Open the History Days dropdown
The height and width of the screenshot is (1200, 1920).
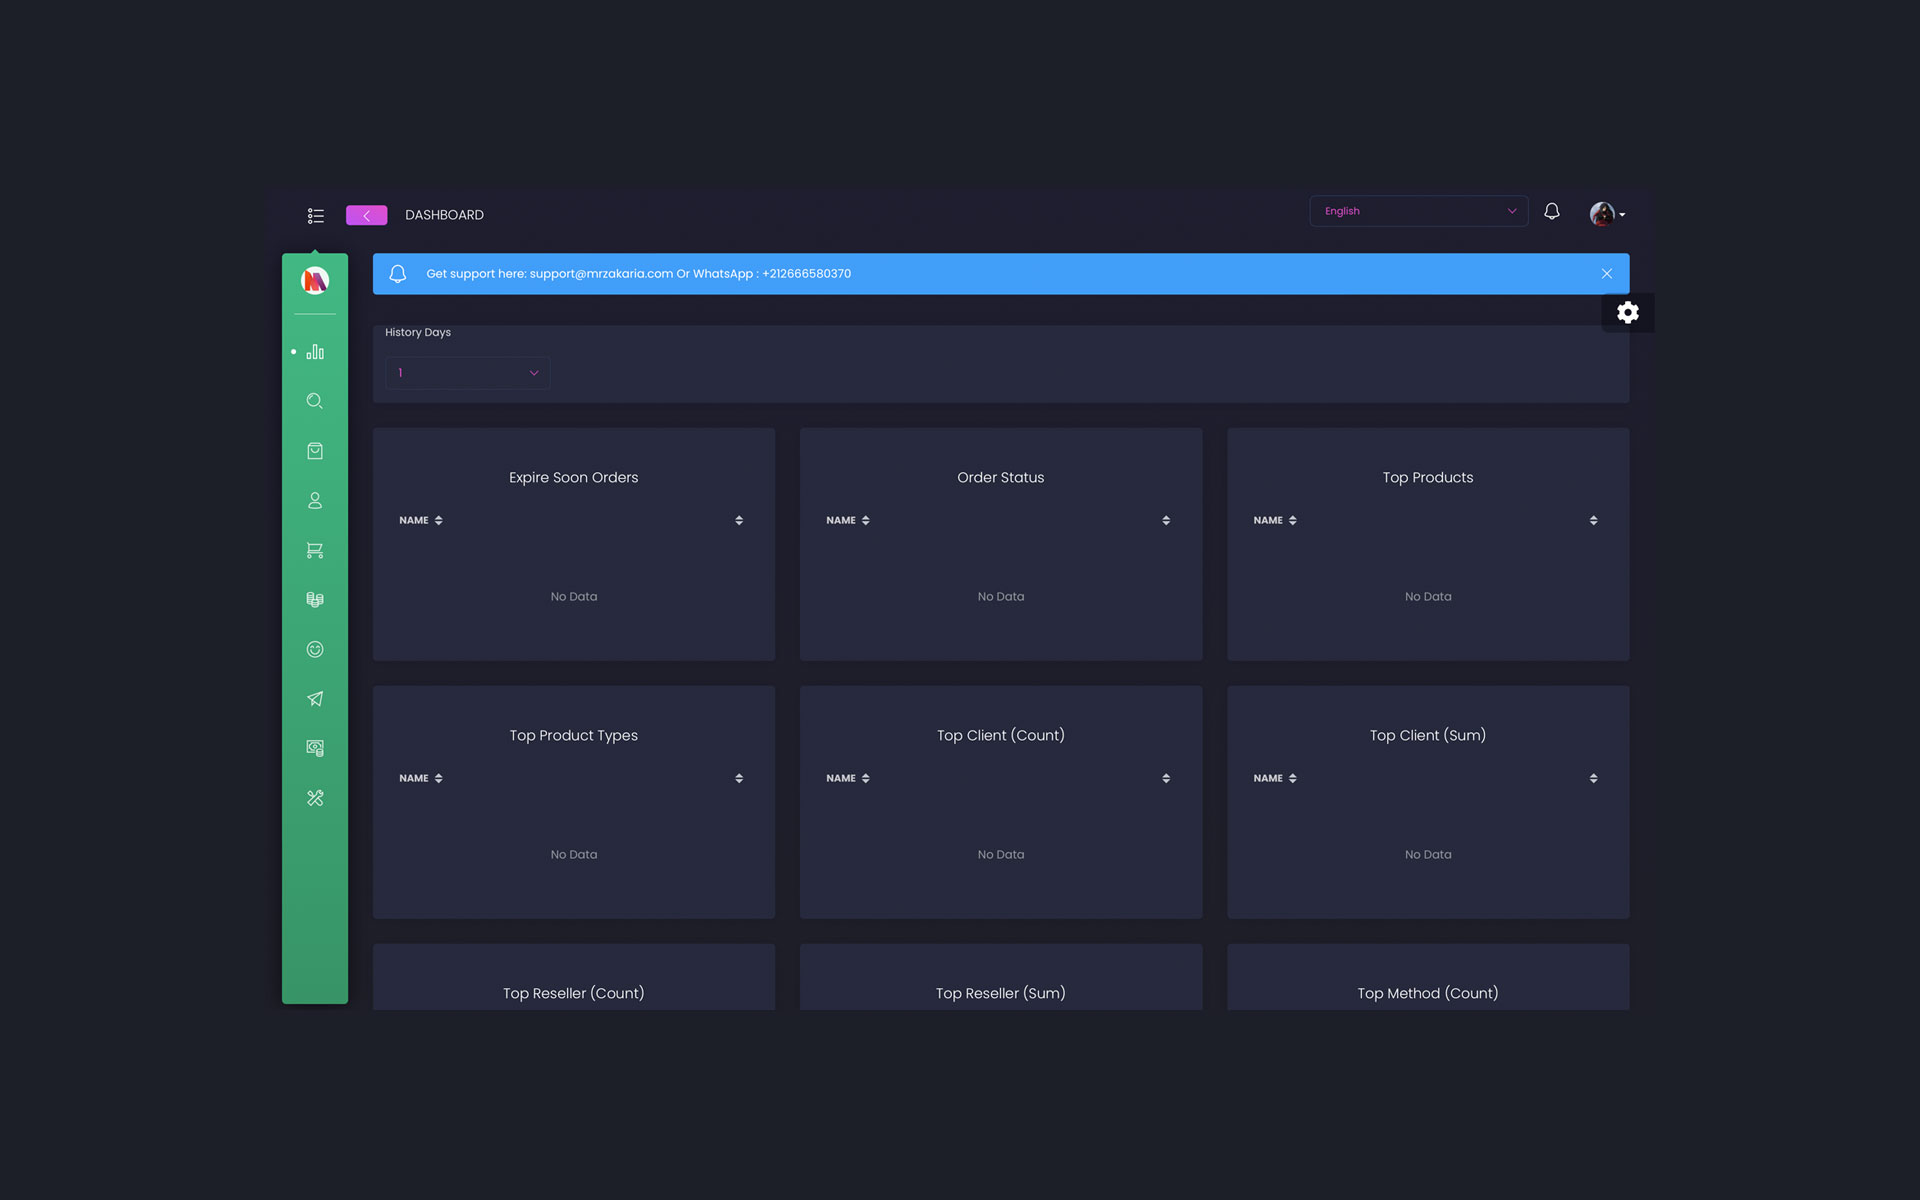click(466, 372)
